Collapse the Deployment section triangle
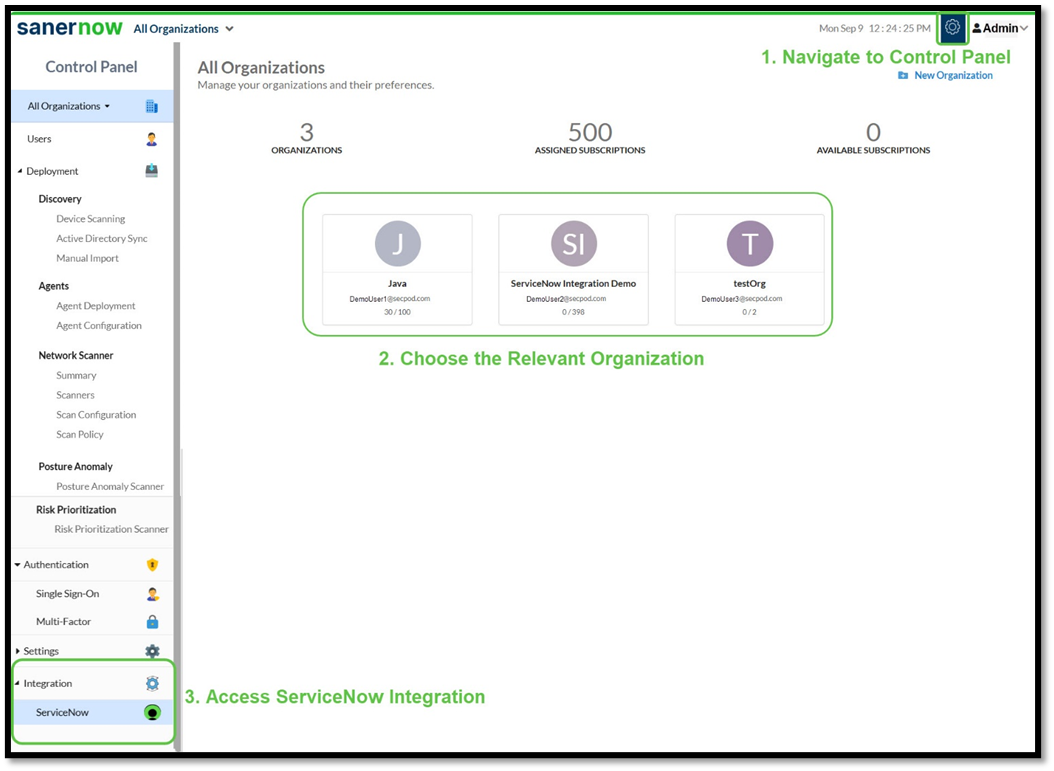 pos(19,171)
